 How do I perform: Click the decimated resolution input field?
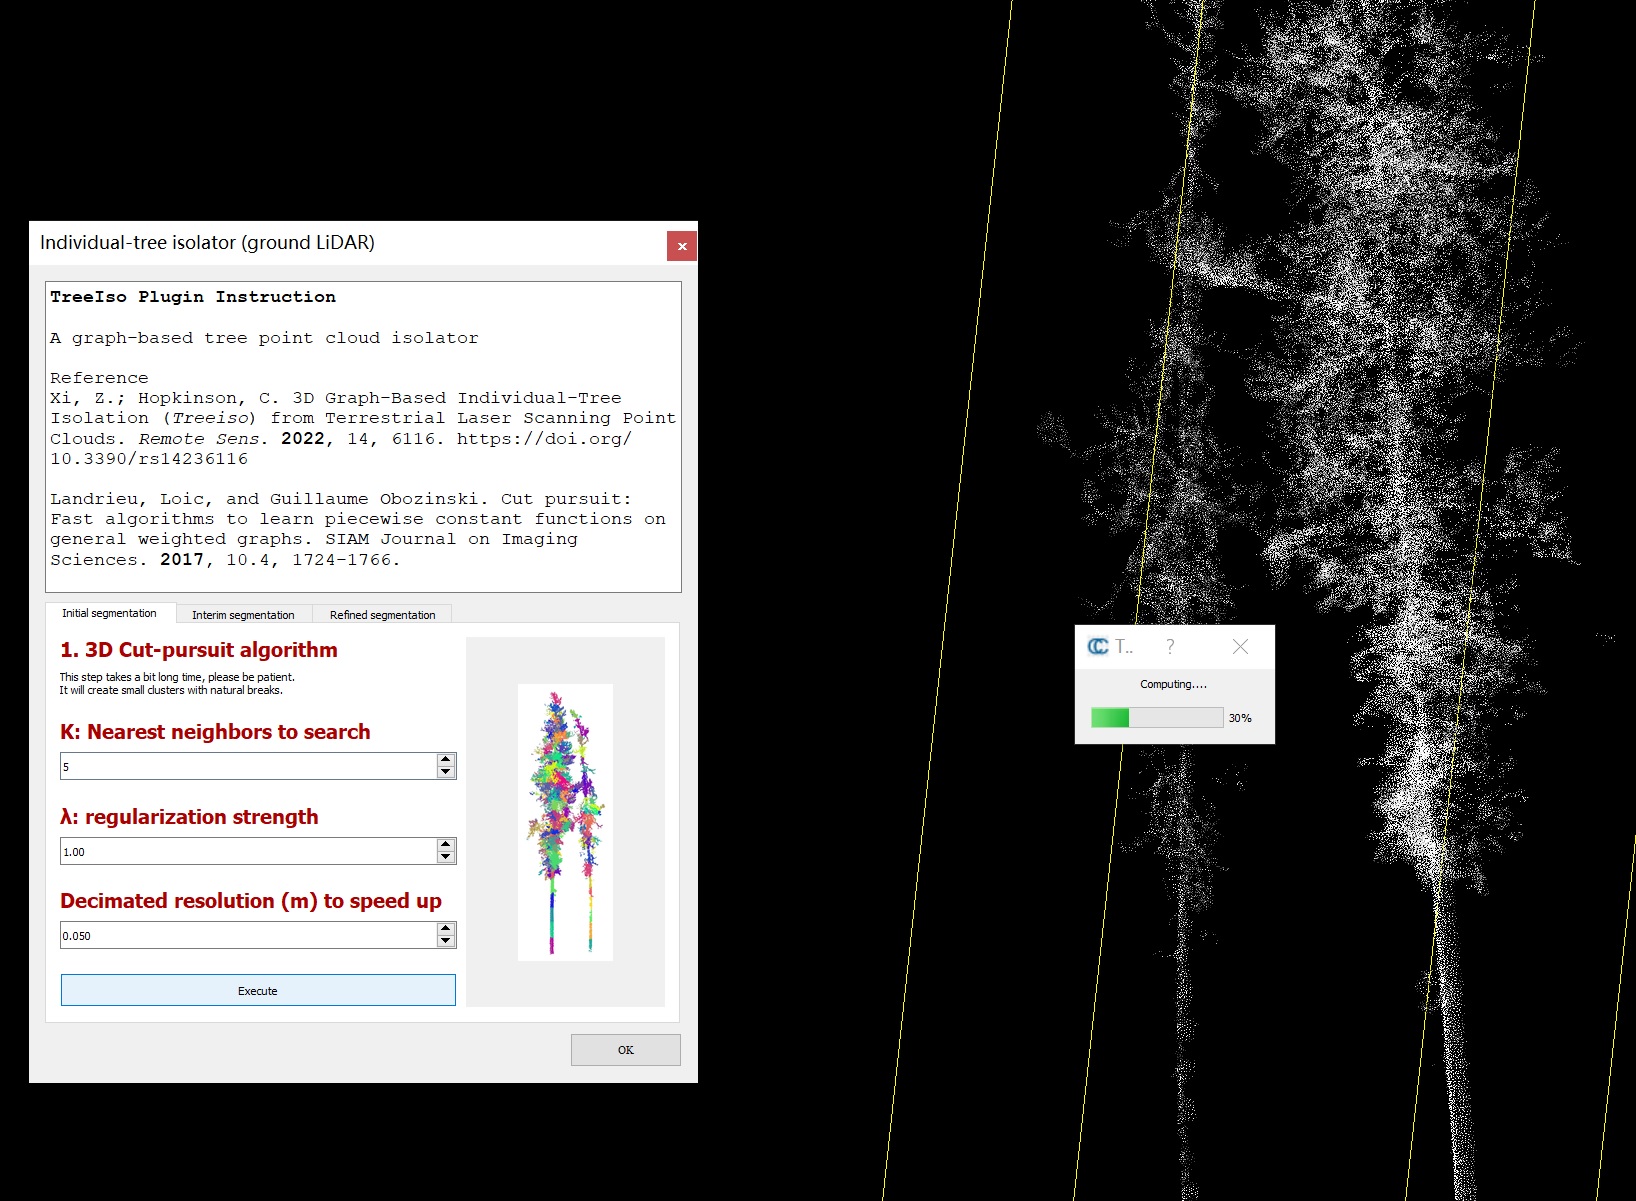(247, 936)
